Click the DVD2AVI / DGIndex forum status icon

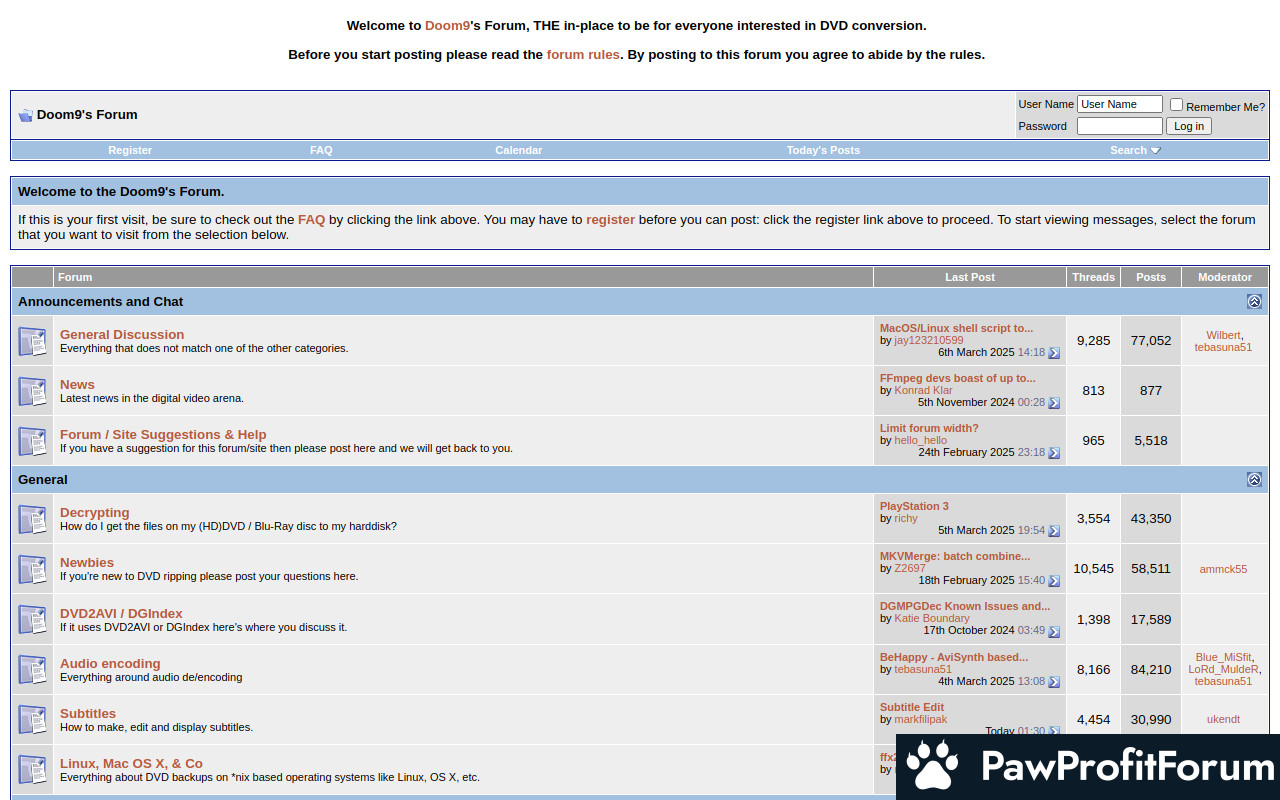pos(33,620)
